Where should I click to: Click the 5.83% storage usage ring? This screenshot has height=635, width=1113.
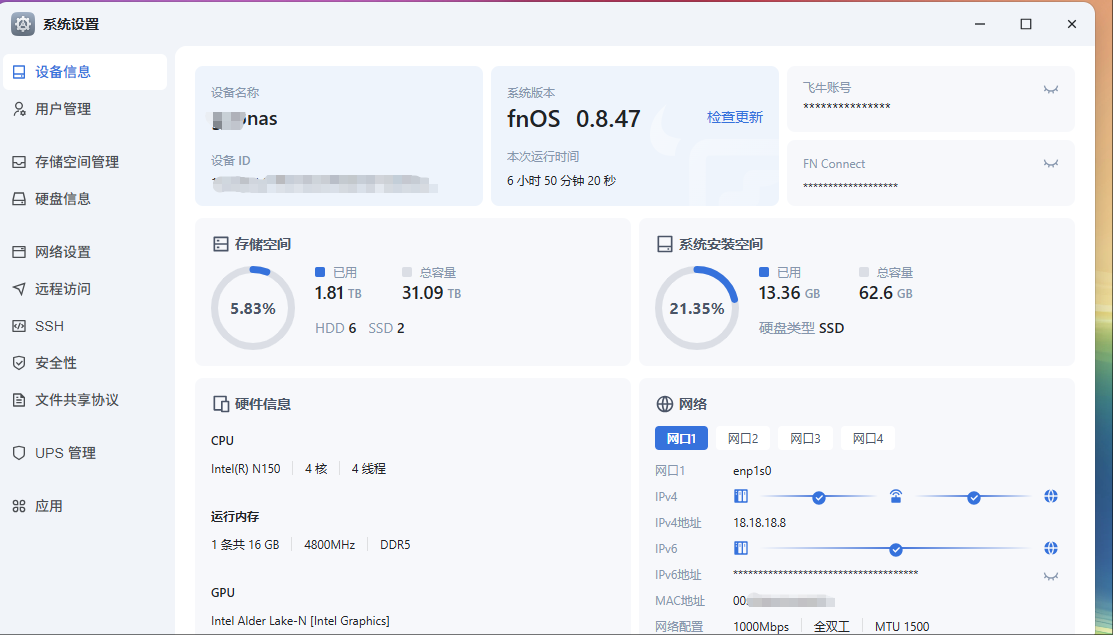click(x=253, y=308)
